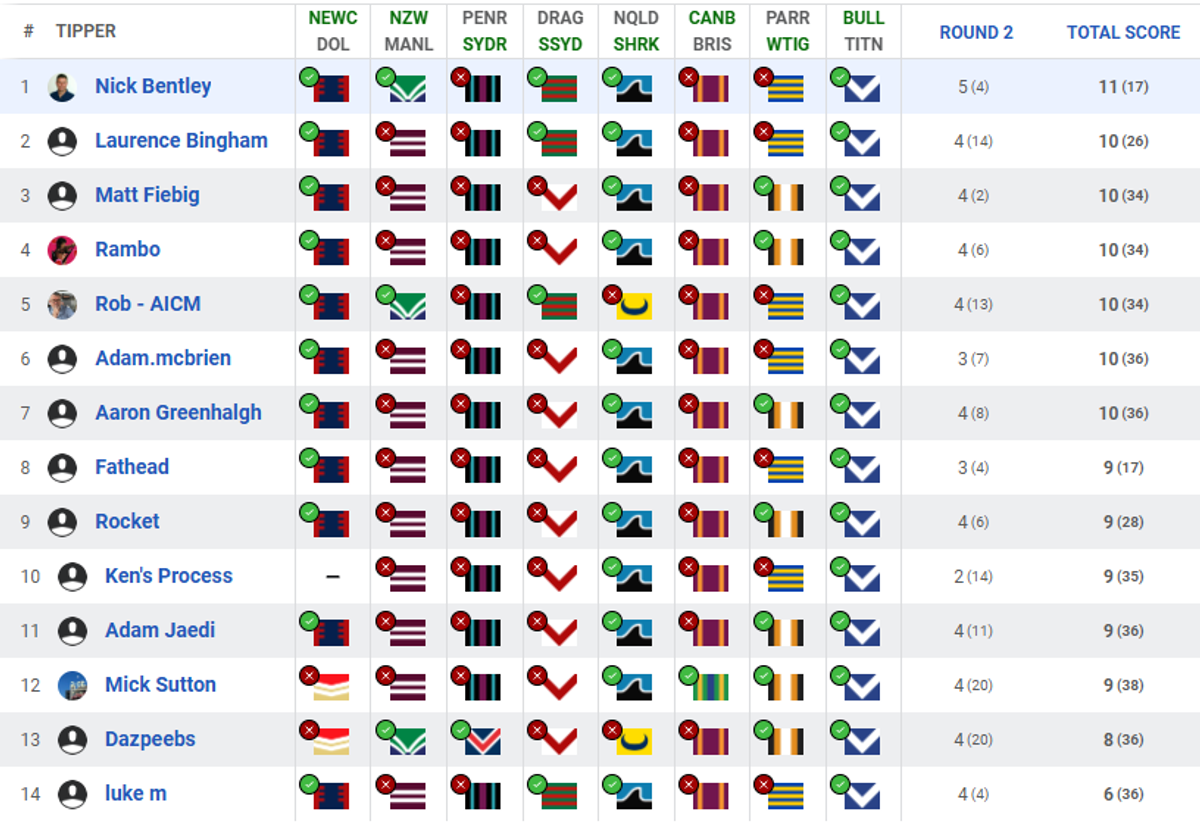Click Matt Fiebig's WTIG jersey tip icon

(782, 194)
